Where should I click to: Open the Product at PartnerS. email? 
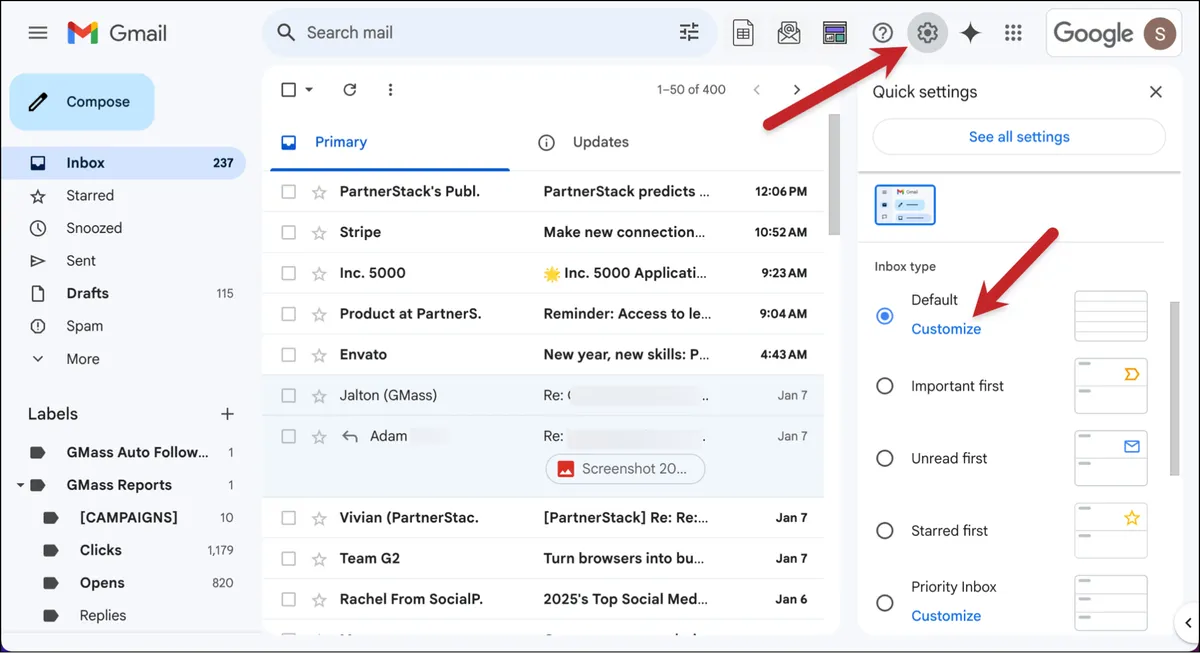tap(543, 314)
